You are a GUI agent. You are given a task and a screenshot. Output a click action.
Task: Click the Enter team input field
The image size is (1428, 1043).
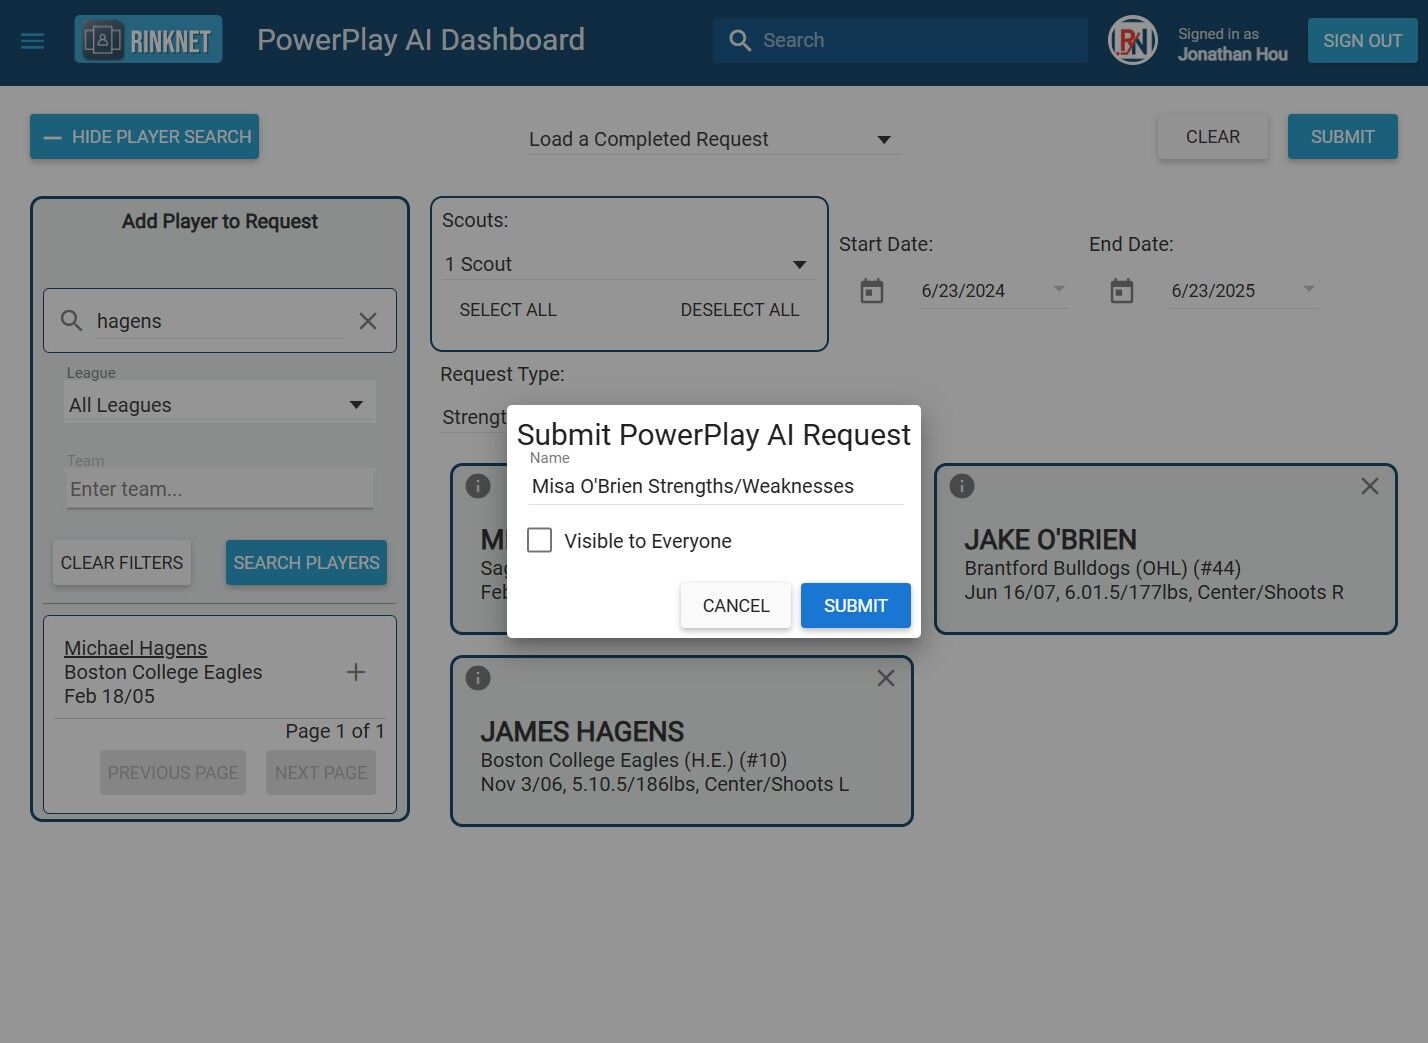(x=220, y=489)
